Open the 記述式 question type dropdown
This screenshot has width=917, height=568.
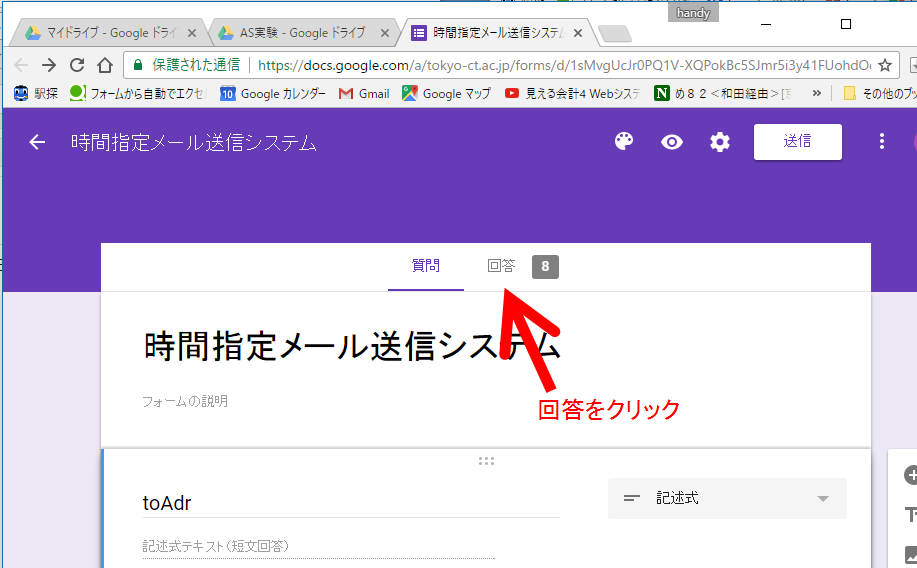click(x=727, y=498)
